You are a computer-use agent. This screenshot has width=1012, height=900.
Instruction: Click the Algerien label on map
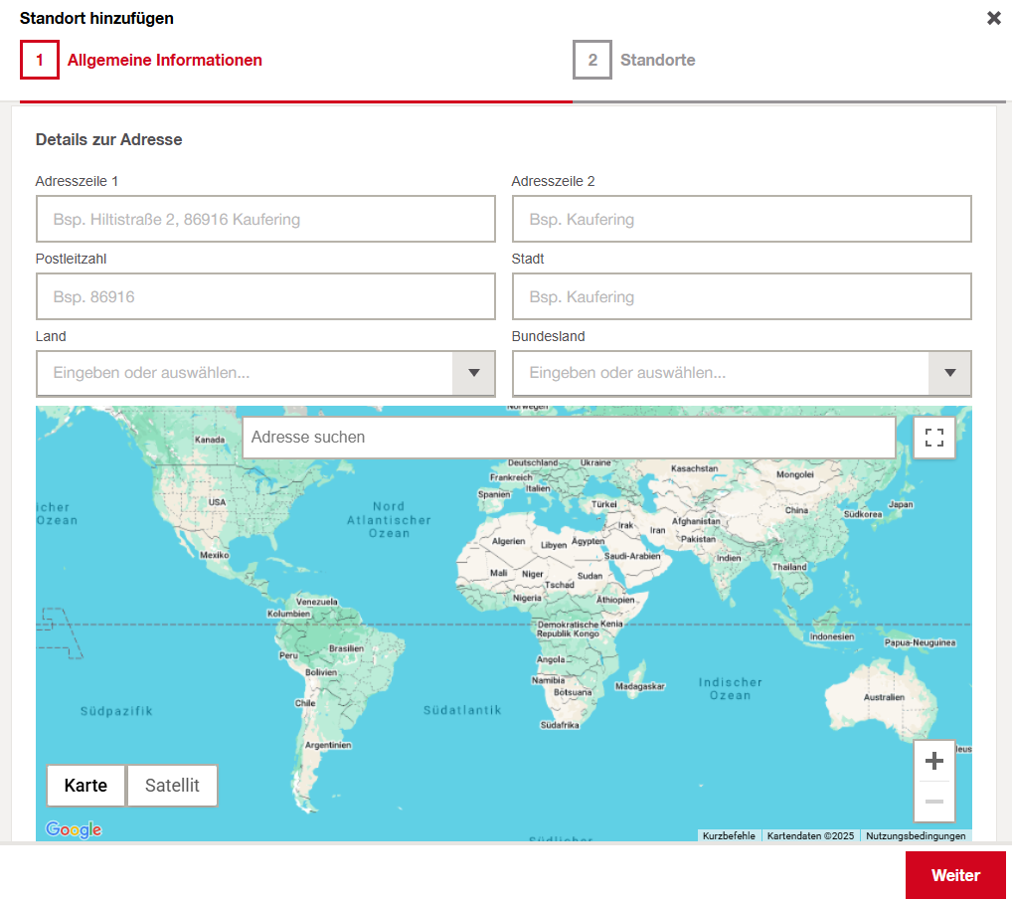(509, 541)
